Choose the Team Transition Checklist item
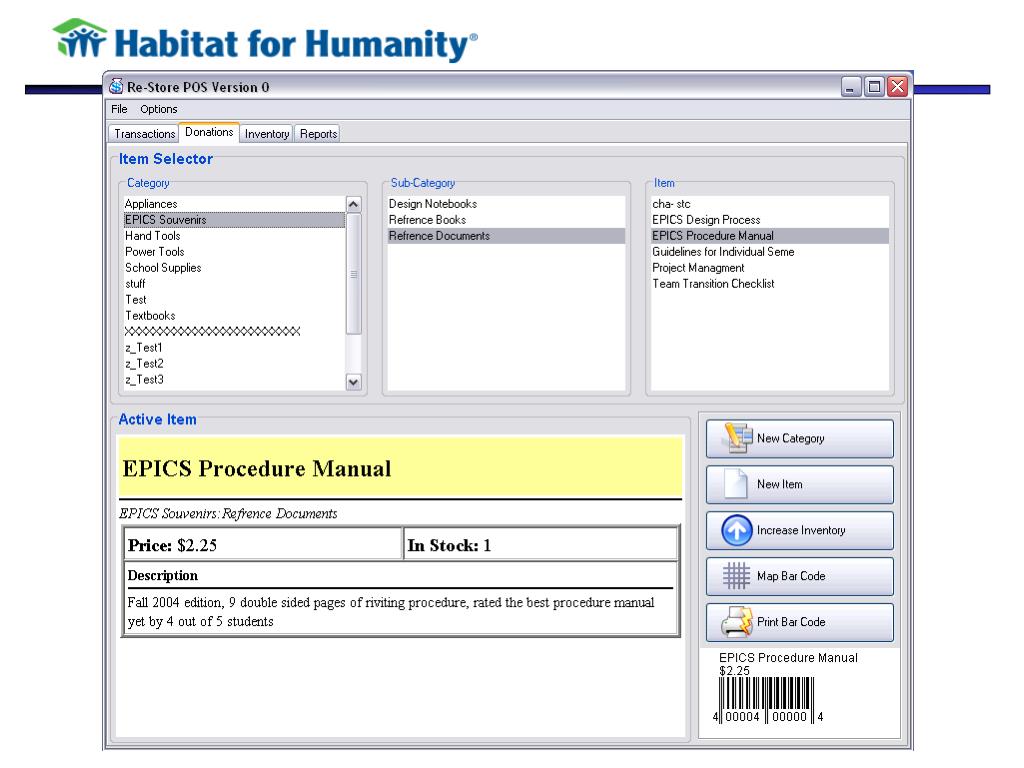The width and height of the screenshot is (1024, 768). [x=769, y=284]
